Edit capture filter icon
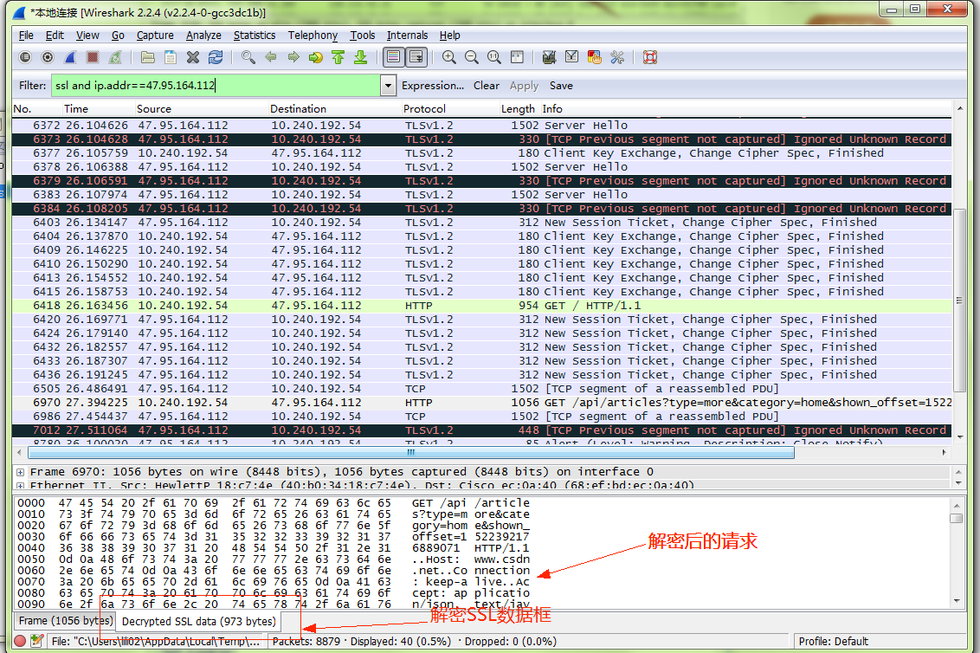The image size is (980, 653). point(549,57)
